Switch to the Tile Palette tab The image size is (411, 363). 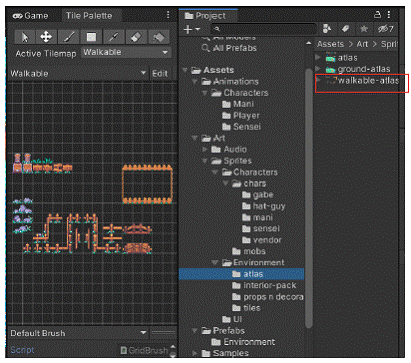click(x=89, y=16)
